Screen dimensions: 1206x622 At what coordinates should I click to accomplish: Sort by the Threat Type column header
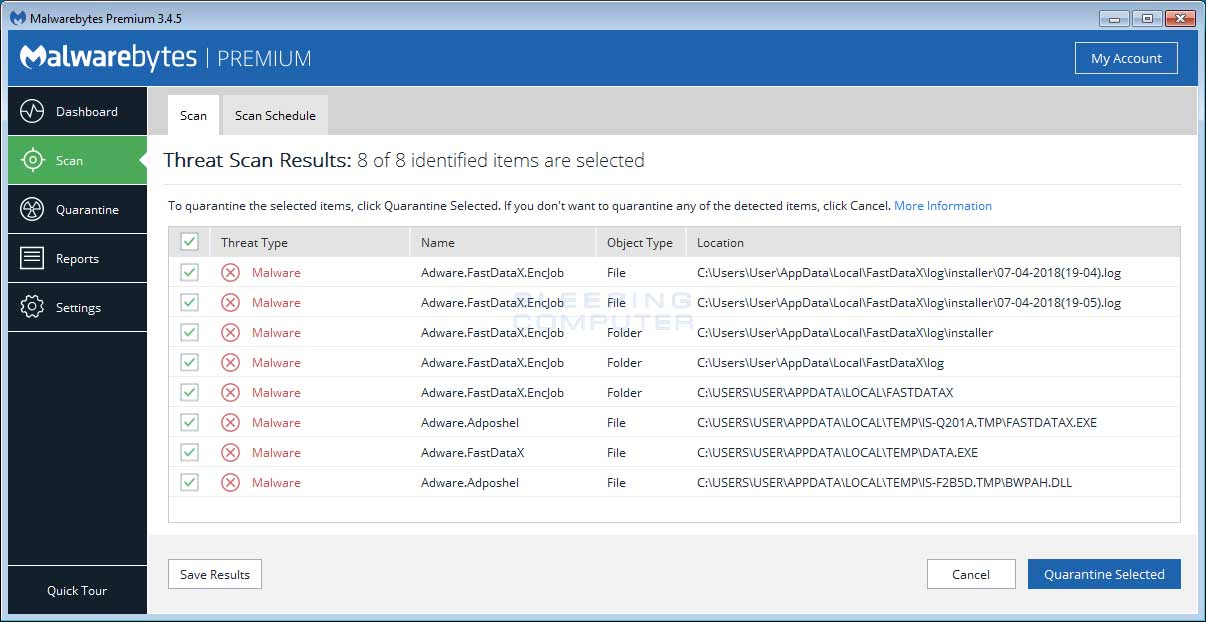254,242
